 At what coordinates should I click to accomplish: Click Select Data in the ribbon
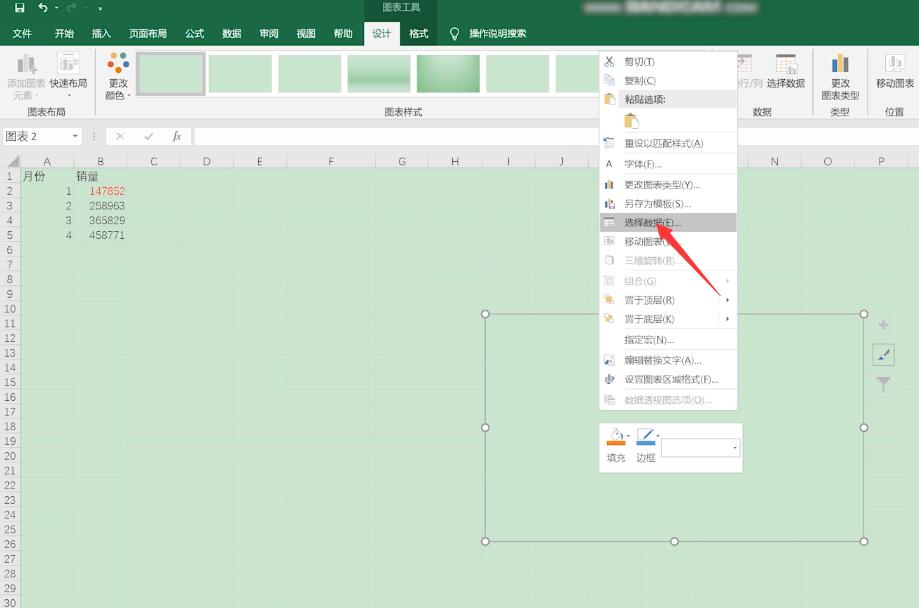[785, 72]
